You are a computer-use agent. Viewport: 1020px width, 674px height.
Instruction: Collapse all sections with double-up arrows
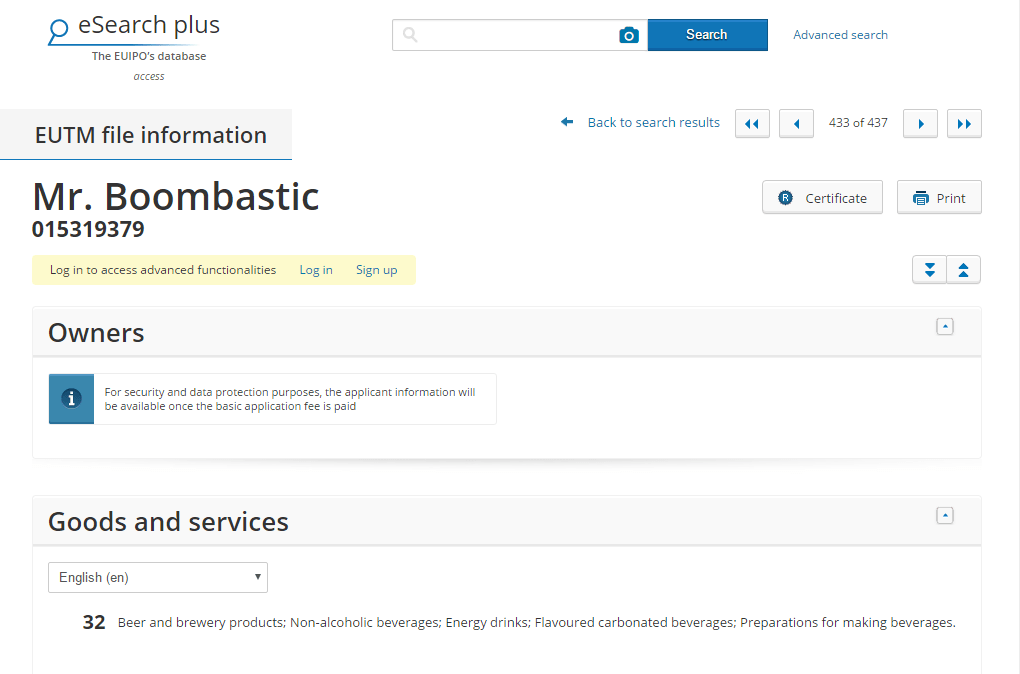coord(963,270)
